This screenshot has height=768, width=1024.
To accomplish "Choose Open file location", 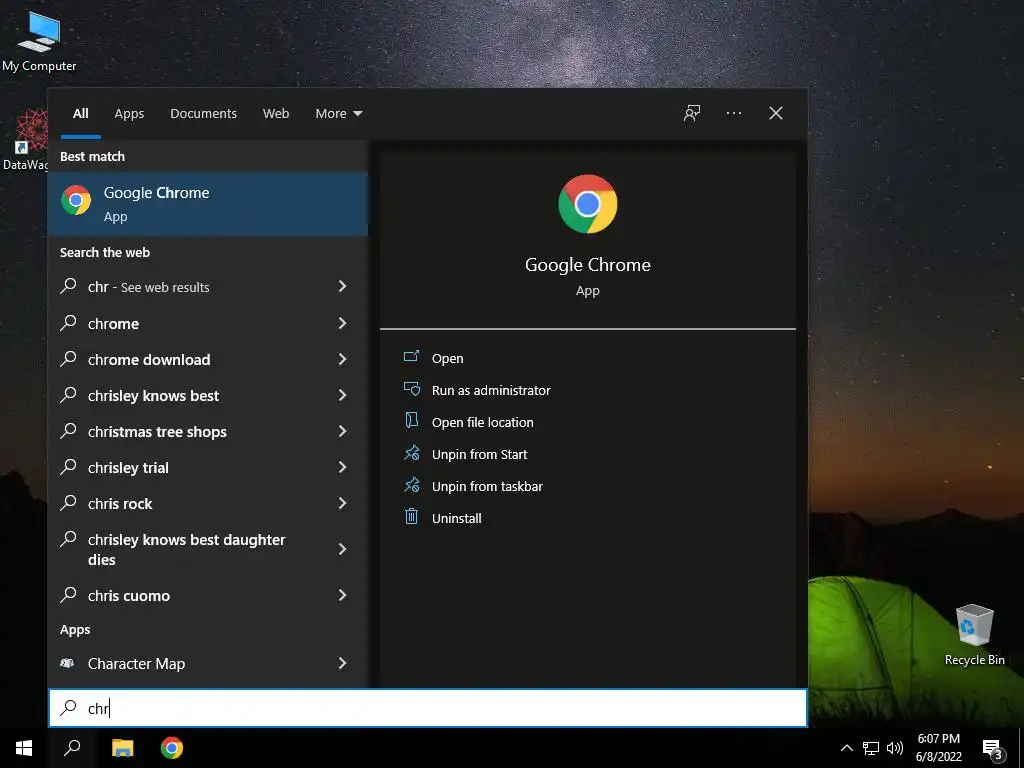I will click(483, 422).
